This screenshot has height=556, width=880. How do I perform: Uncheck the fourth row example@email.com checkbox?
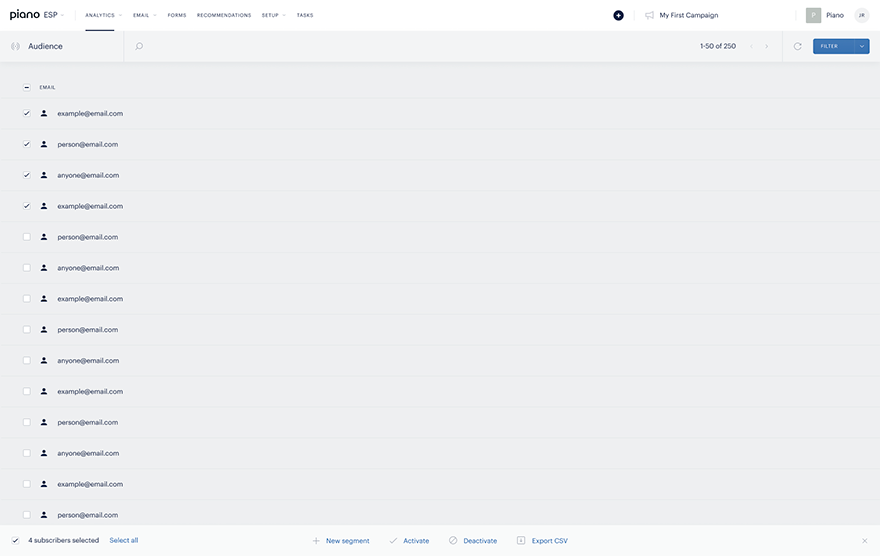tap(26, 206)
